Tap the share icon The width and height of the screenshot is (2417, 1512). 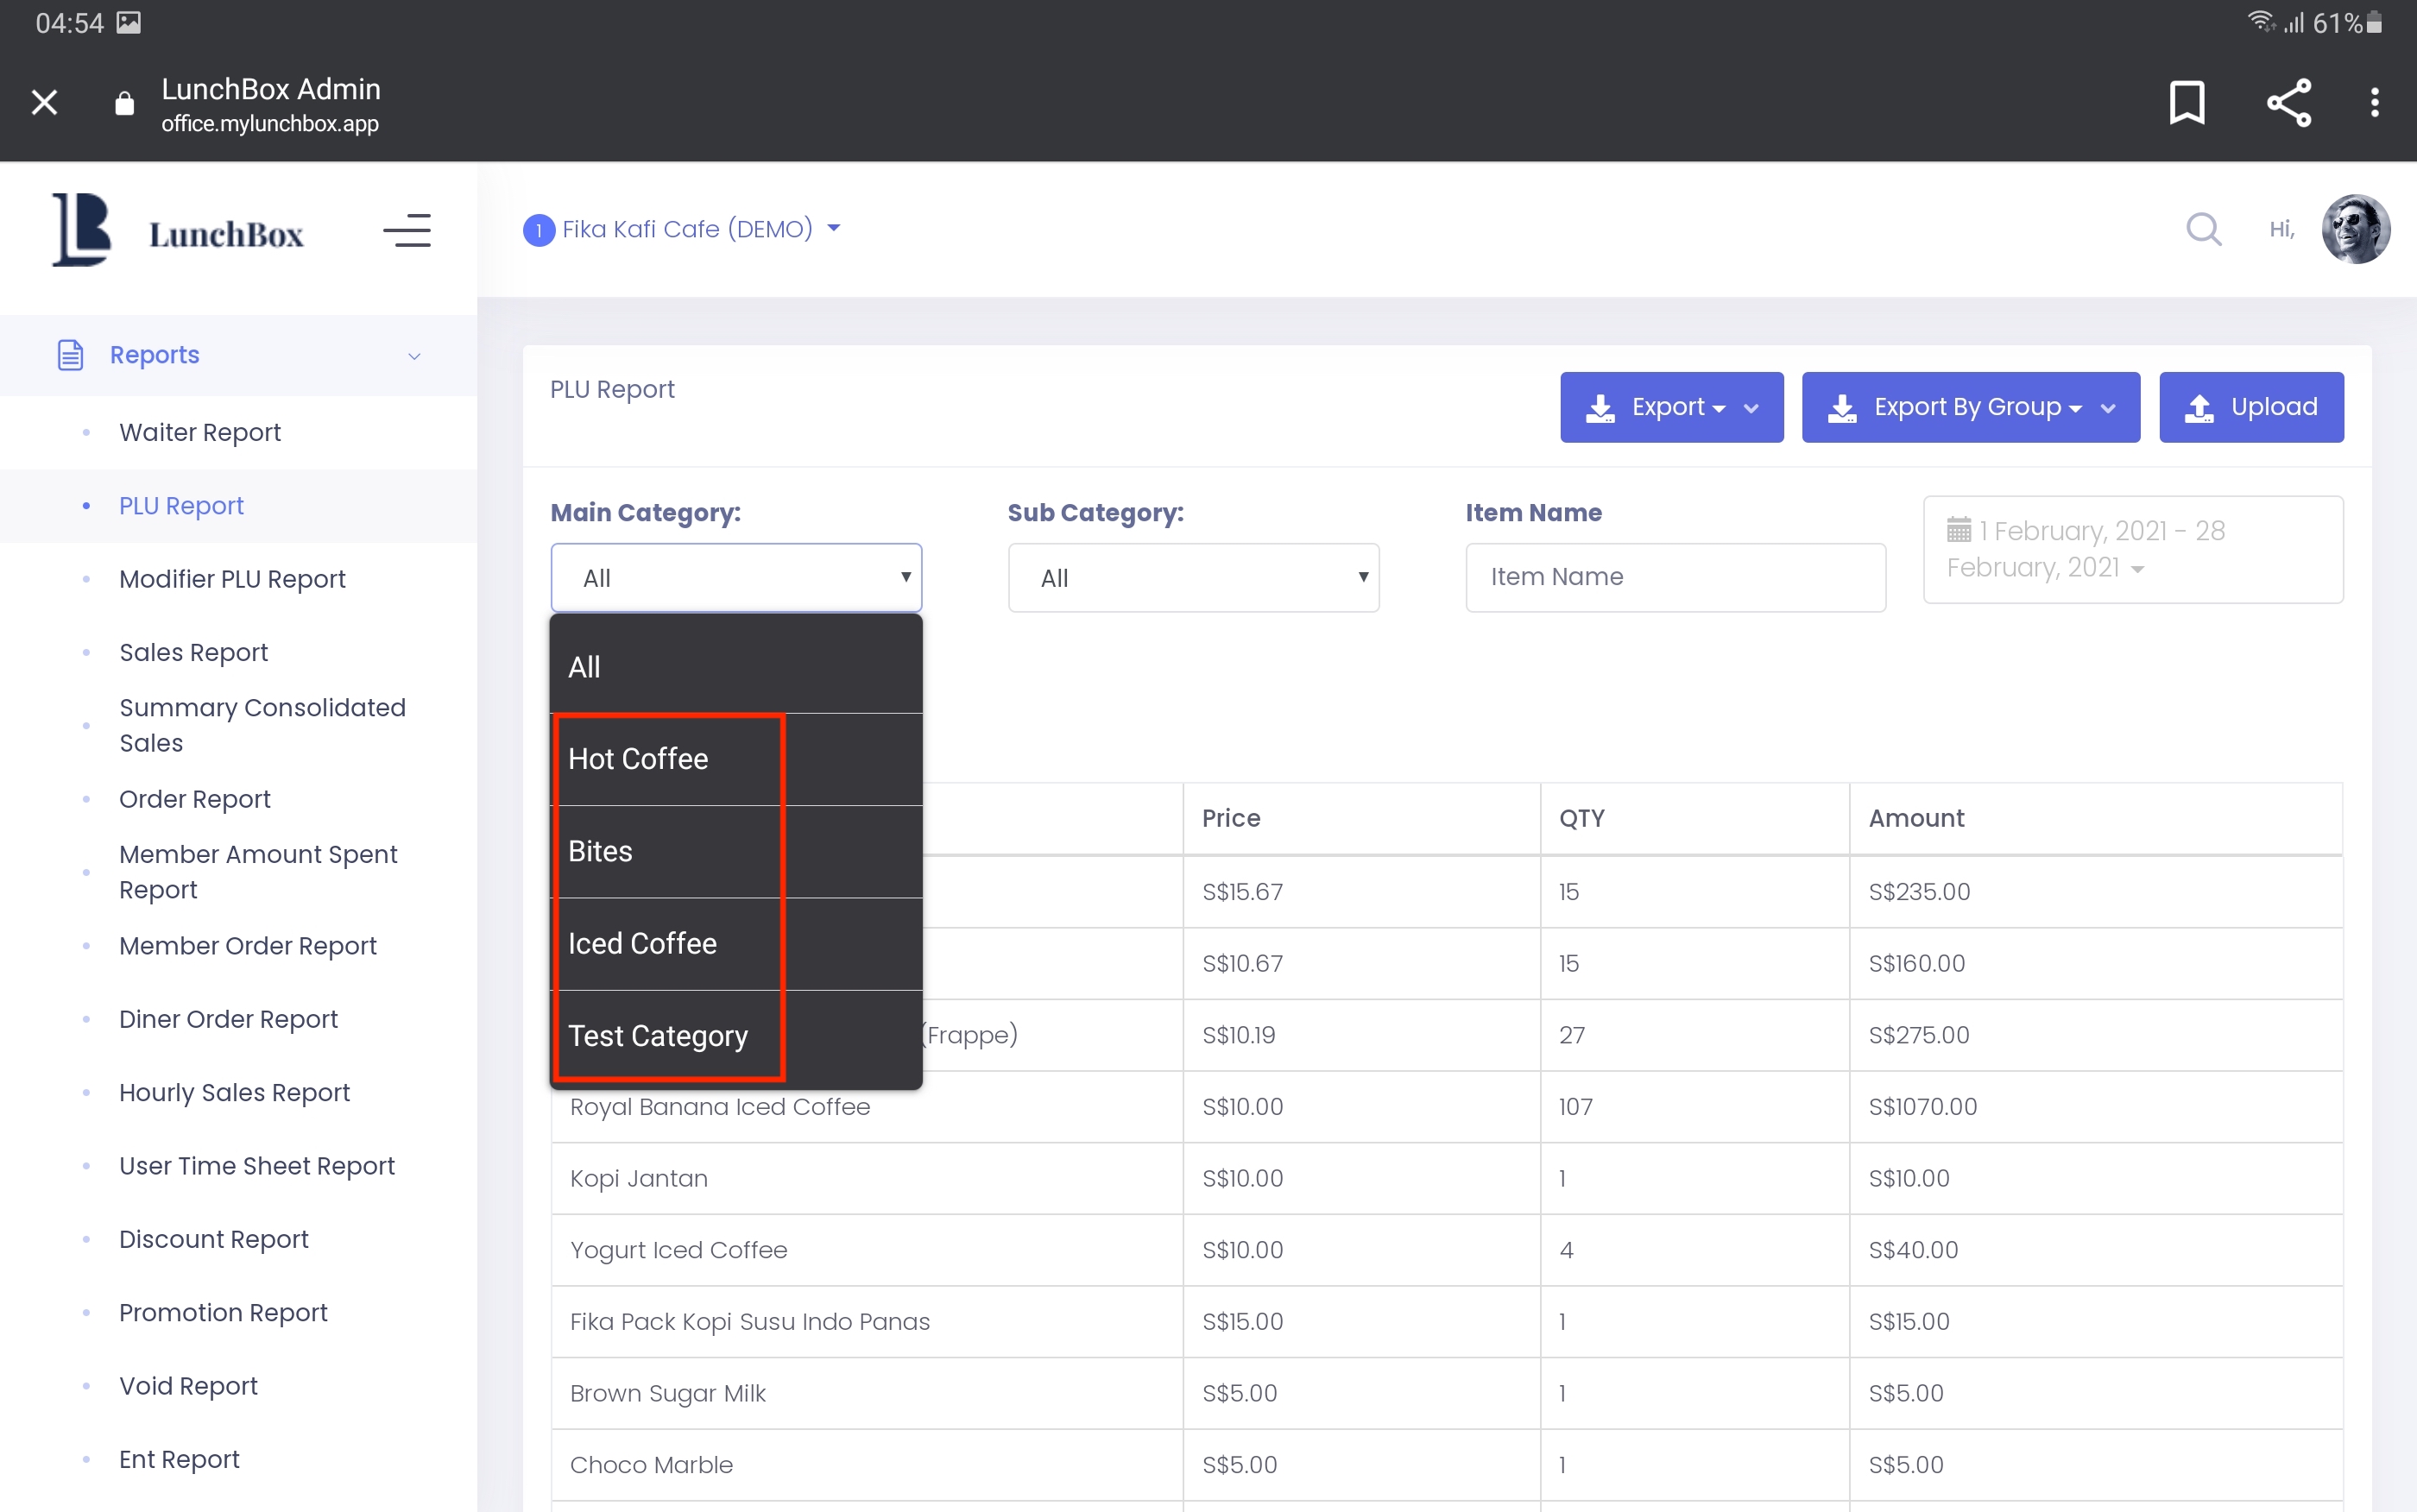tap(2288, 102)
